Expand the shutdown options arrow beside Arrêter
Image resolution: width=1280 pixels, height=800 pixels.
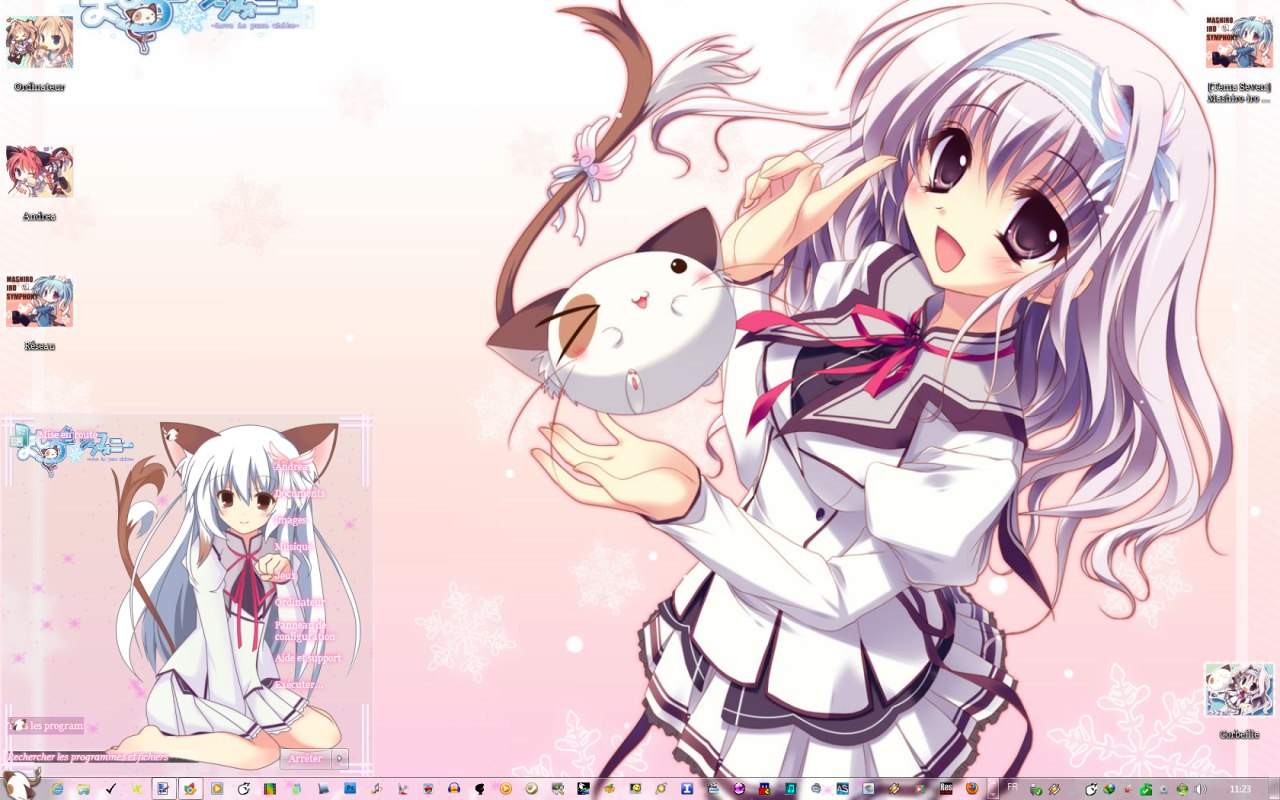click(x=339, y=758)
